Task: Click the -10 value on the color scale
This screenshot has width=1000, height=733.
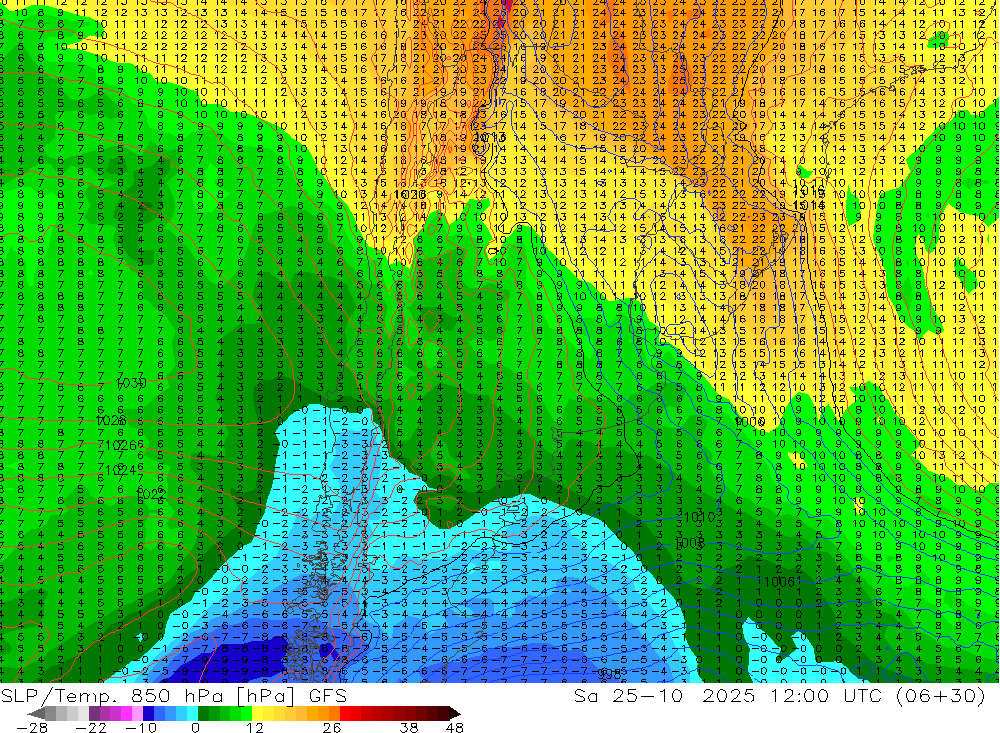Action: click(x=141, y=727)
